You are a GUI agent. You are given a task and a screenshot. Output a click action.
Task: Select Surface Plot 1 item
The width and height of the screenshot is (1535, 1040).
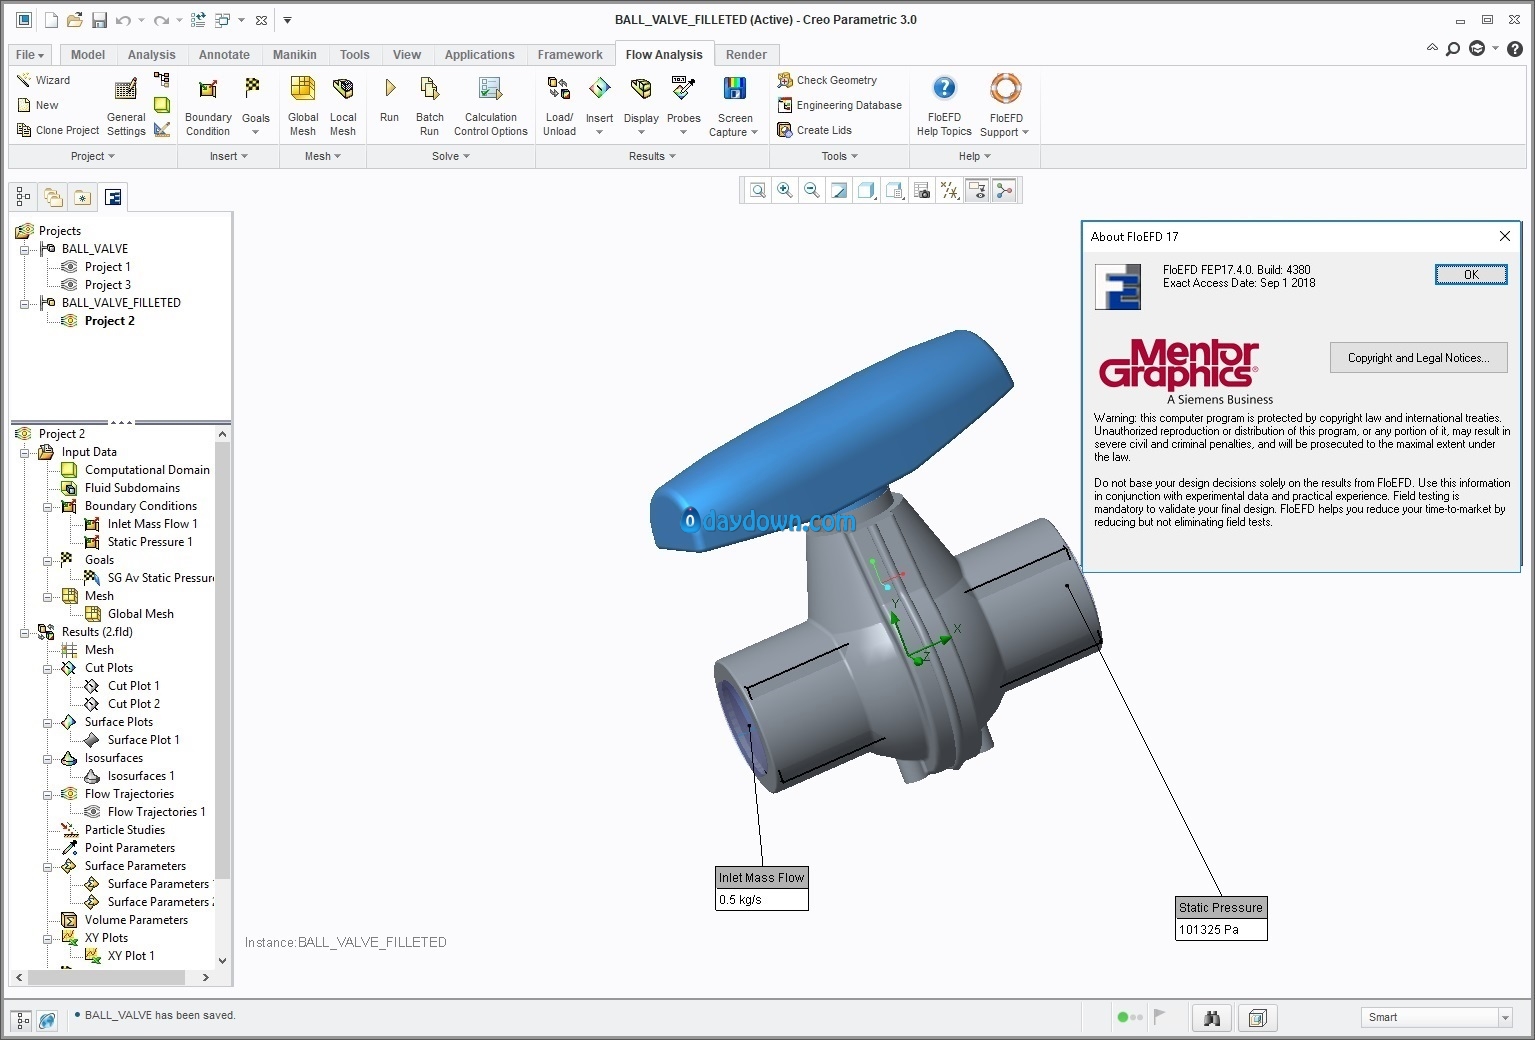pos(143,740)
